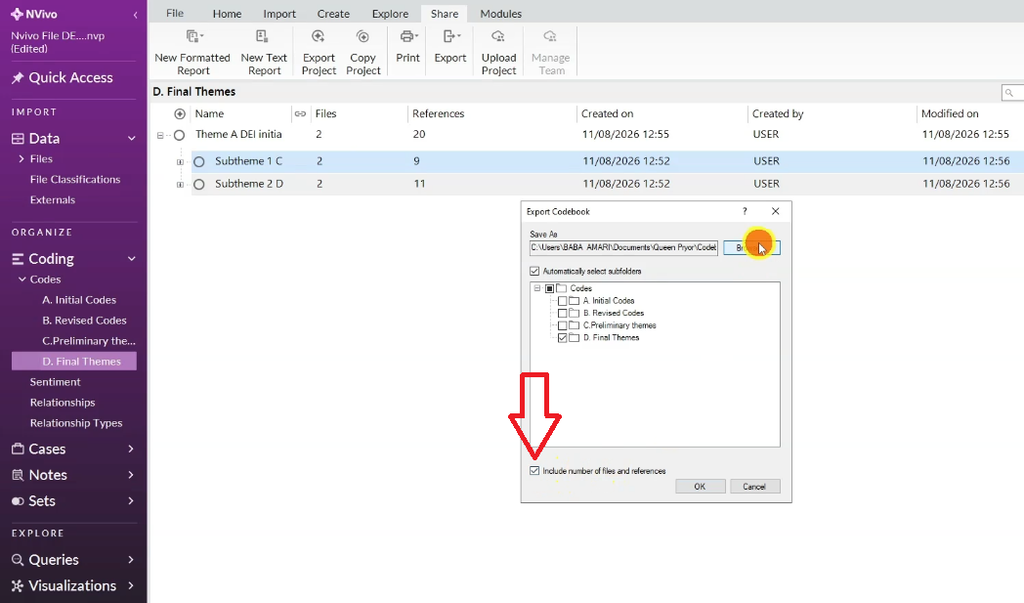The height and width of the screenshot is (603, 1024).
Task: Open Relationships in sidebar
Action: [x=62, y=402]
